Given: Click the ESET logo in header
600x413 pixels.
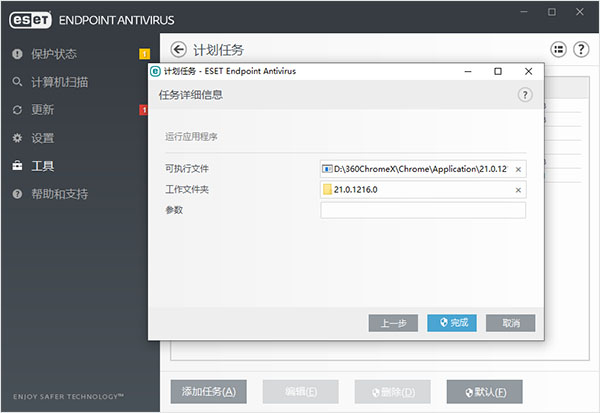Looking at the screenshot, I should [30, 20].
